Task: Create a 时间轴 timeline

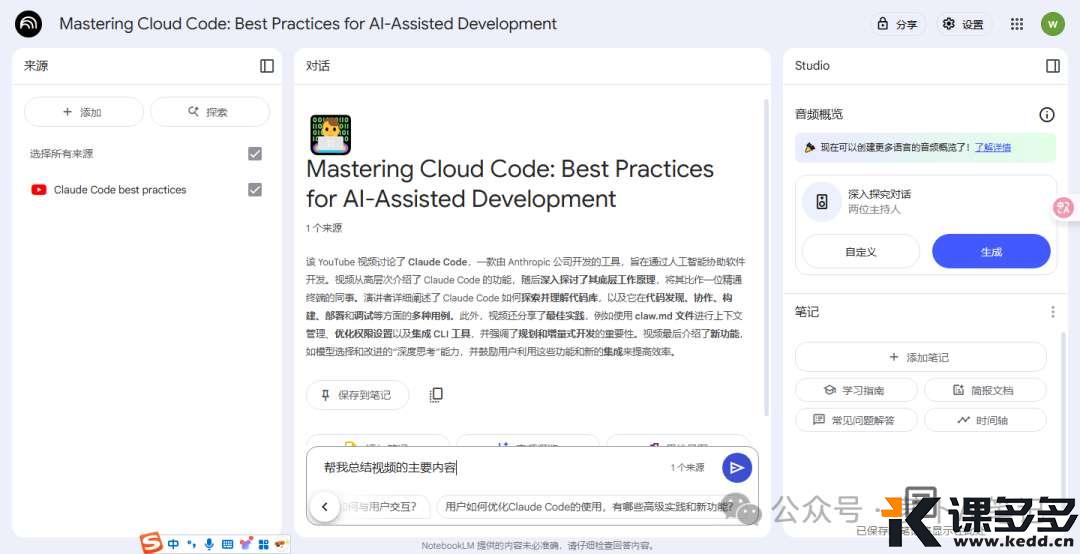Action: coord(985,420)
